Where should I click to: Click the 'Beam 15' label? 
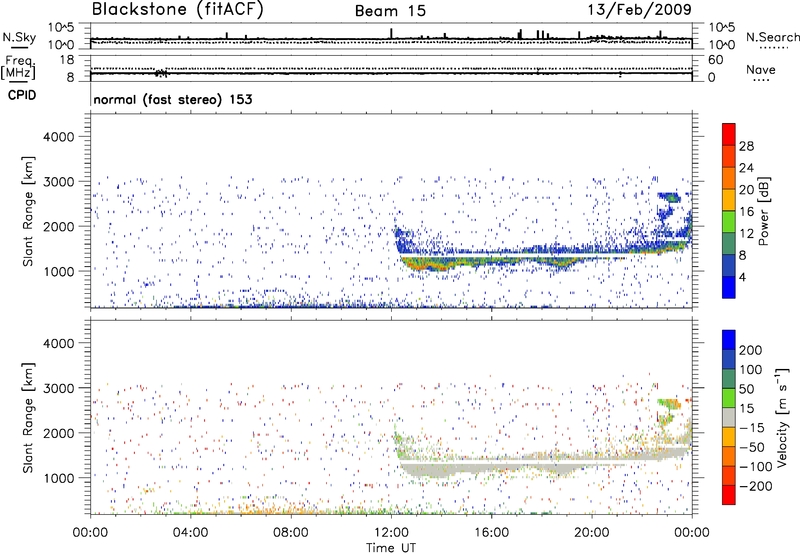pos(390,11)
